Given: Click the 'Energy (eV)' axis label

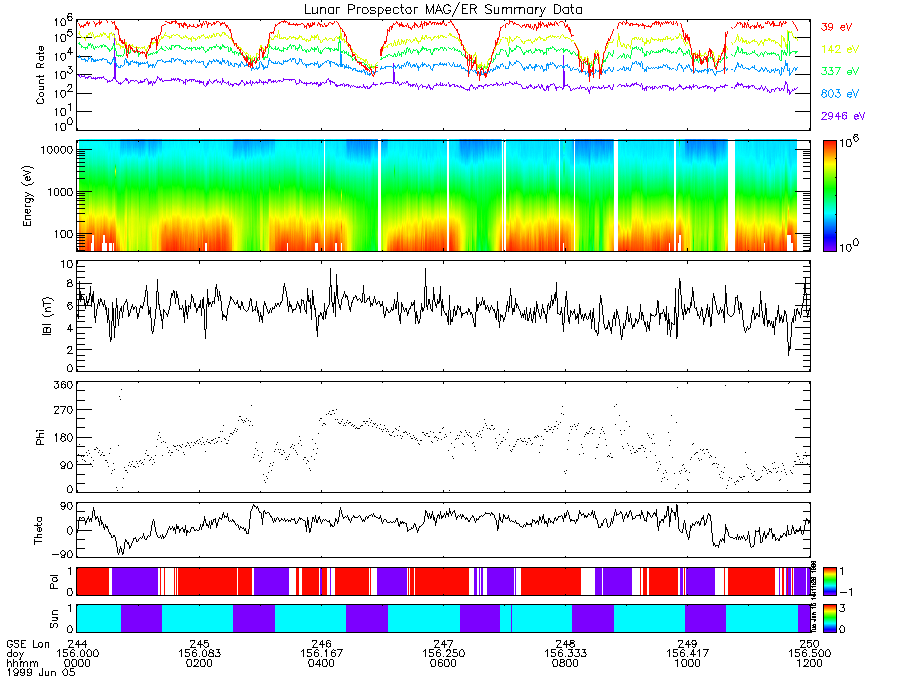Looking at the screenshot, I should point(28,196).
